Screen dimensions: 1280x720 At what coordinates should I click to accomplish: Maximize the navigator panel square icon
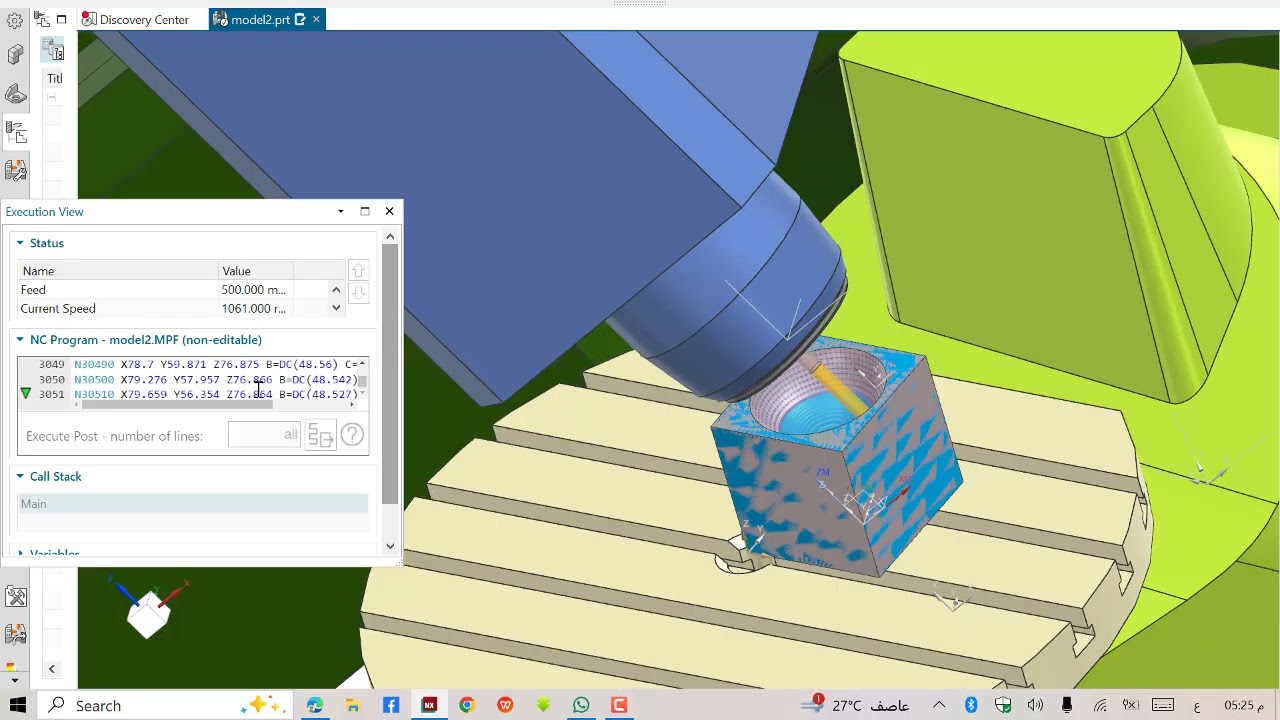coord(61,19)
